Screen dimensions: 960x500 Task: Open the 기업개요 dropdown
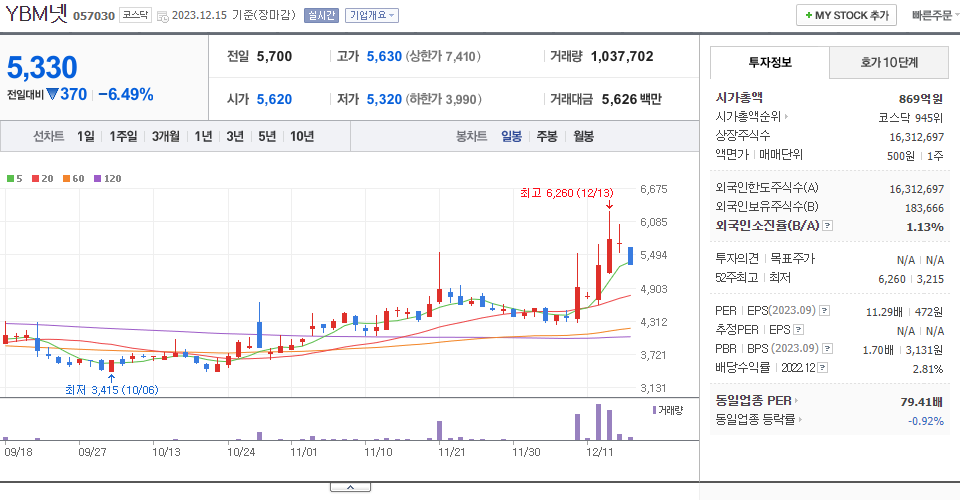point(372,15)
